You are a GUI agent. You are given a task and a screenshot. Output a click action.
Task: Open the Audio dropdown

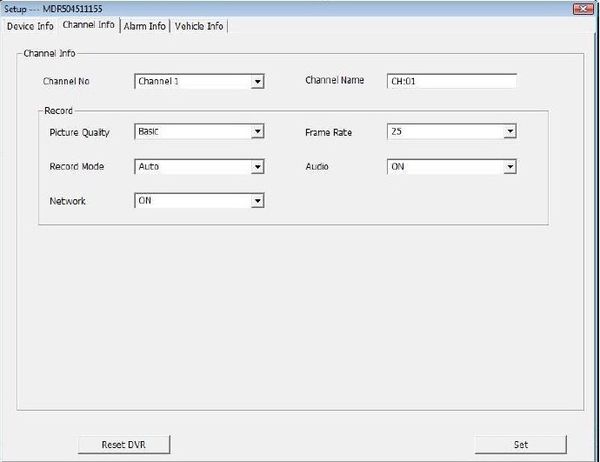[x=509, y=167]
